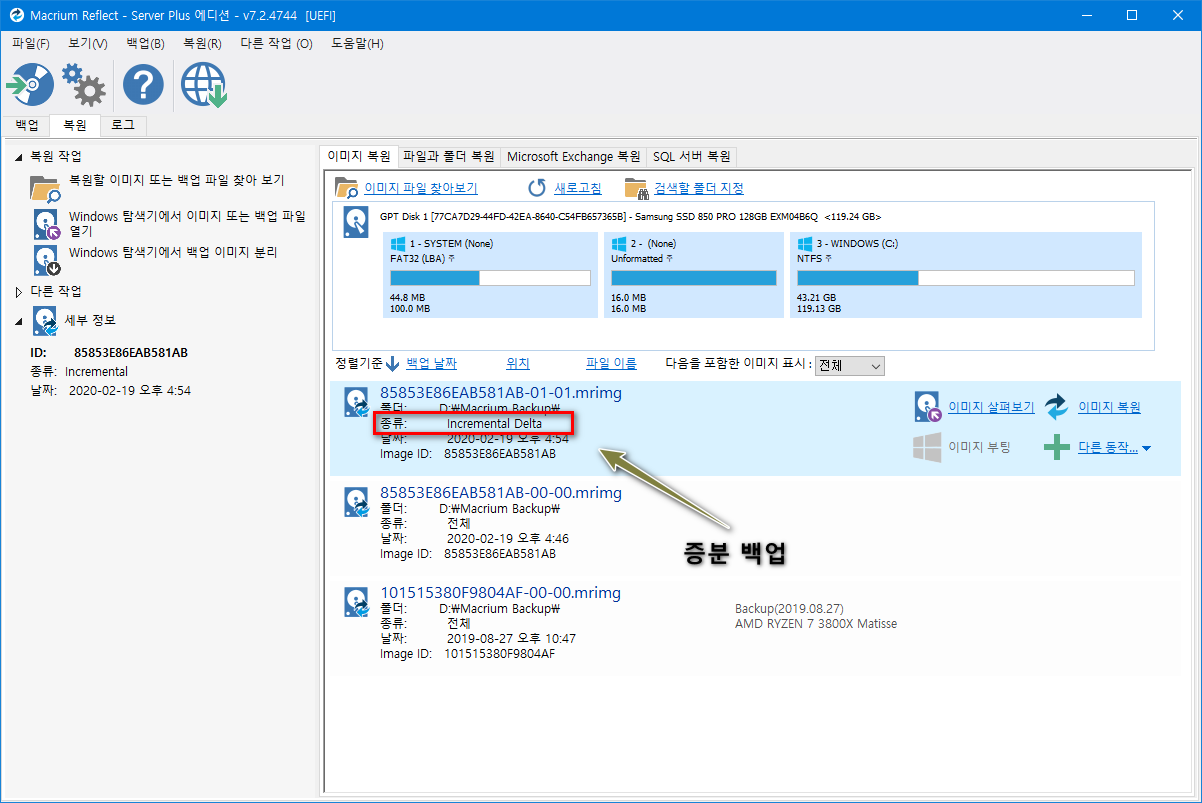
Task: Click the sort direction down arrow icon
Action: pos(392,364)
